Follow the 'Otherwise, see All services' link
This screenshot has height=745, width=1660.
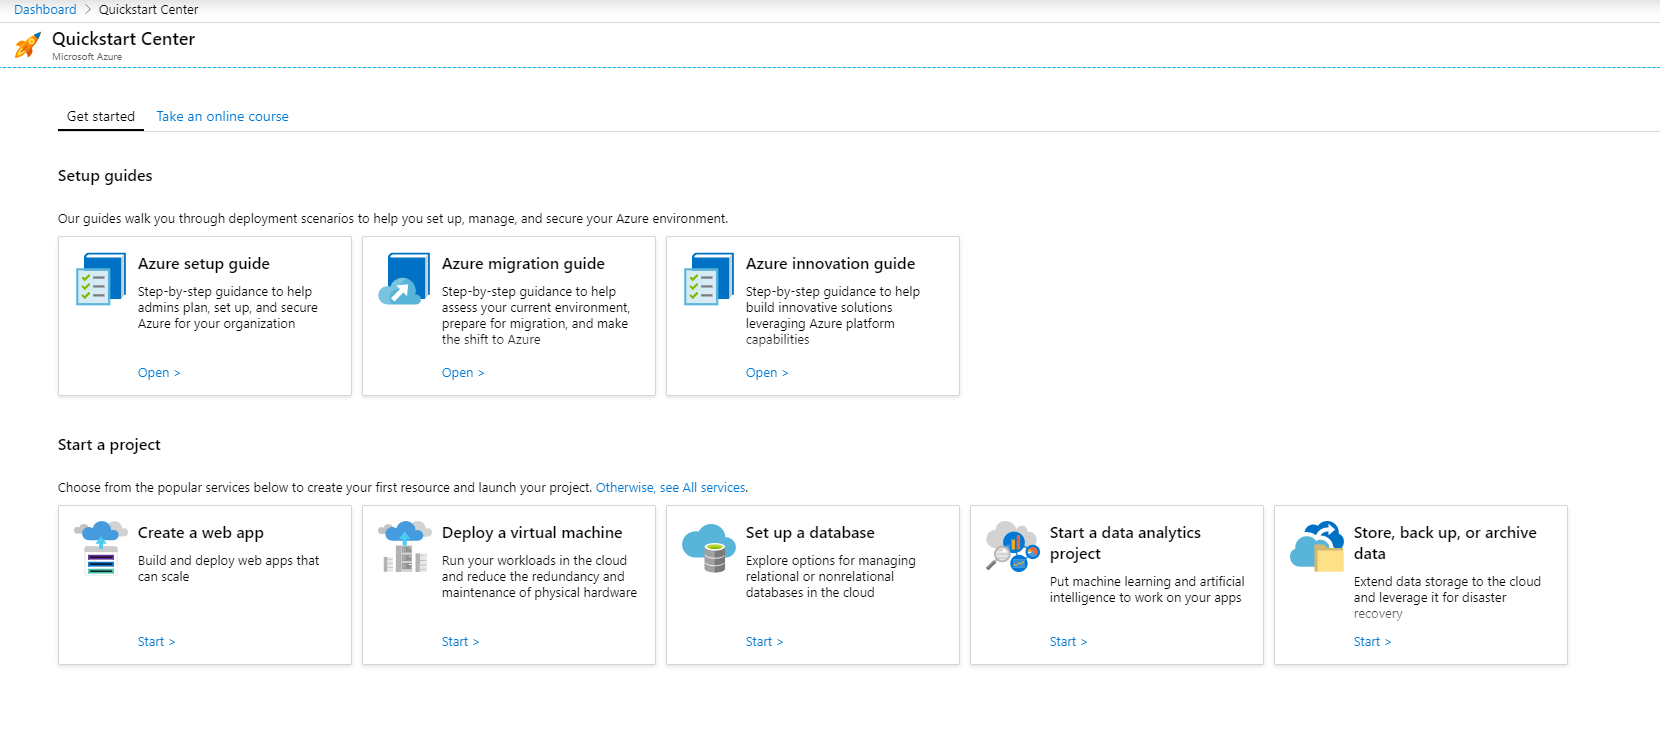click(x=671, y=488)
